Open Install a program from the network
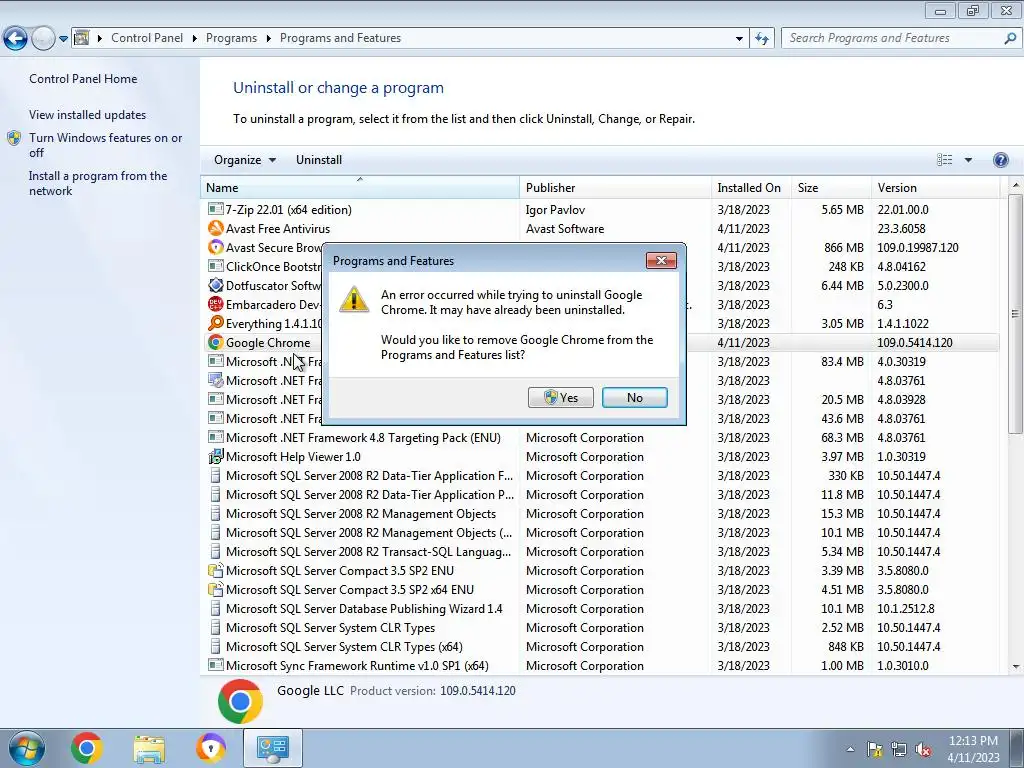This screenshot has height=768, width=1024. [x=98, y=184]
